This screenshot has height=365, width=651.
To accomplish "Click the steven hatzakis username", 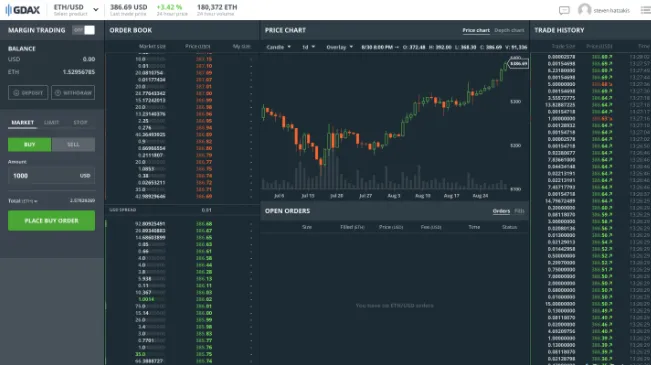I will click(x=612, y=10).
